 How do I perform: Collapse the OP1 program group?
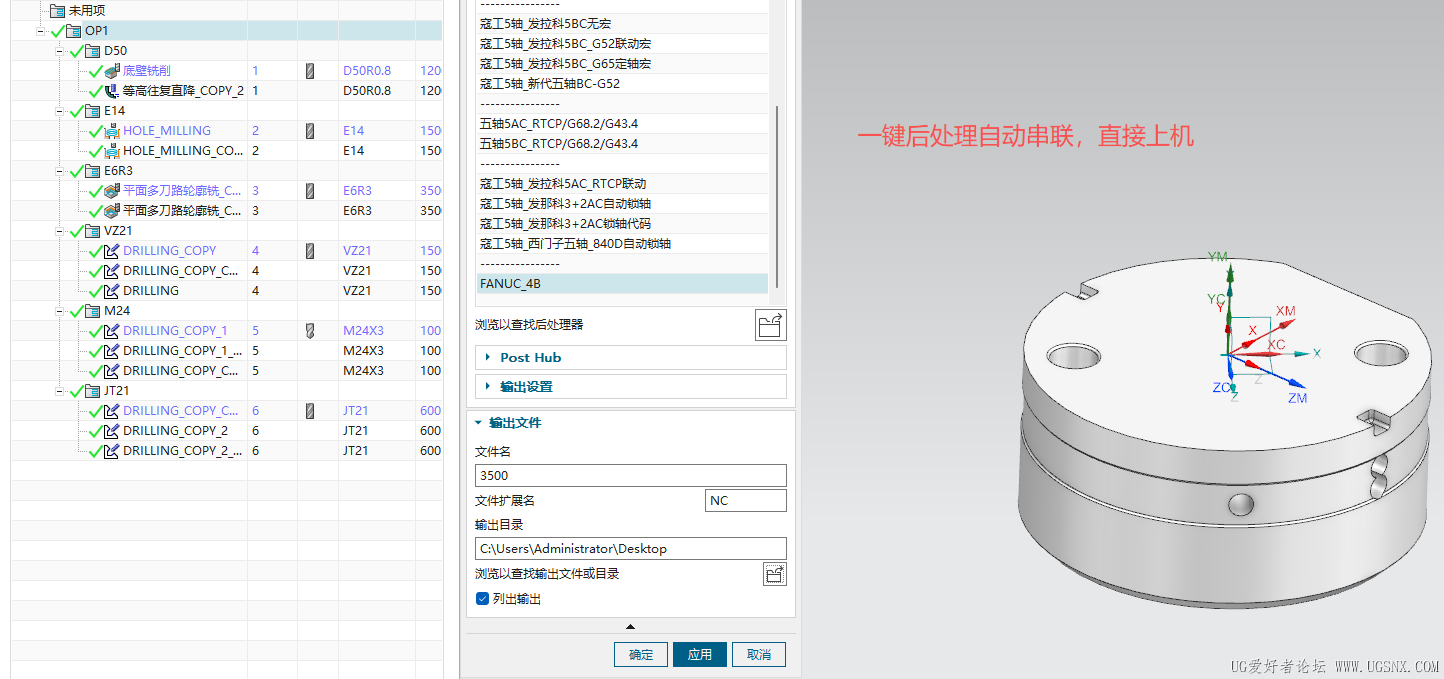41,31
